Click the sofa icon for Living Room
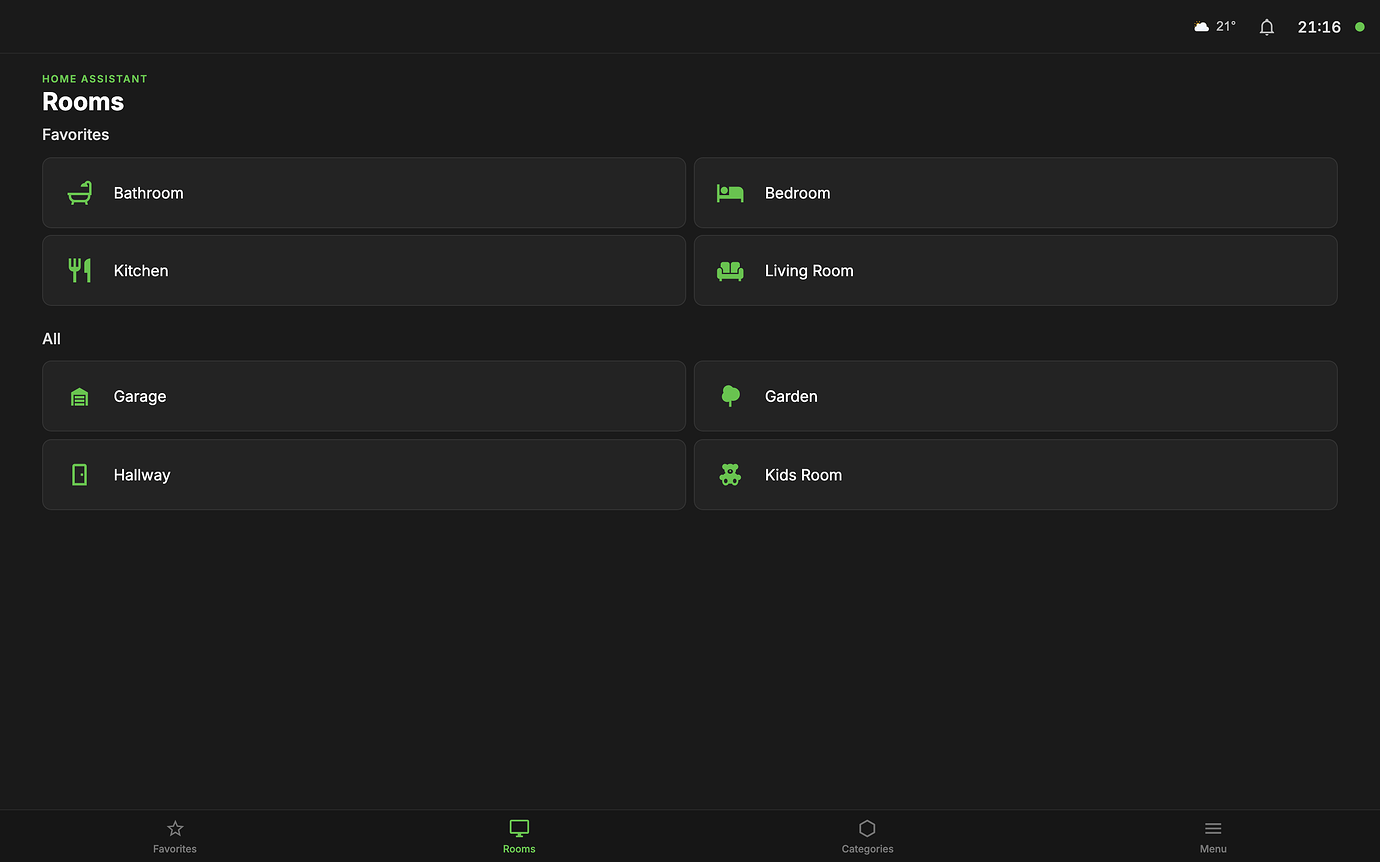This screenshot has width=1380, height=862. point(730,271)
